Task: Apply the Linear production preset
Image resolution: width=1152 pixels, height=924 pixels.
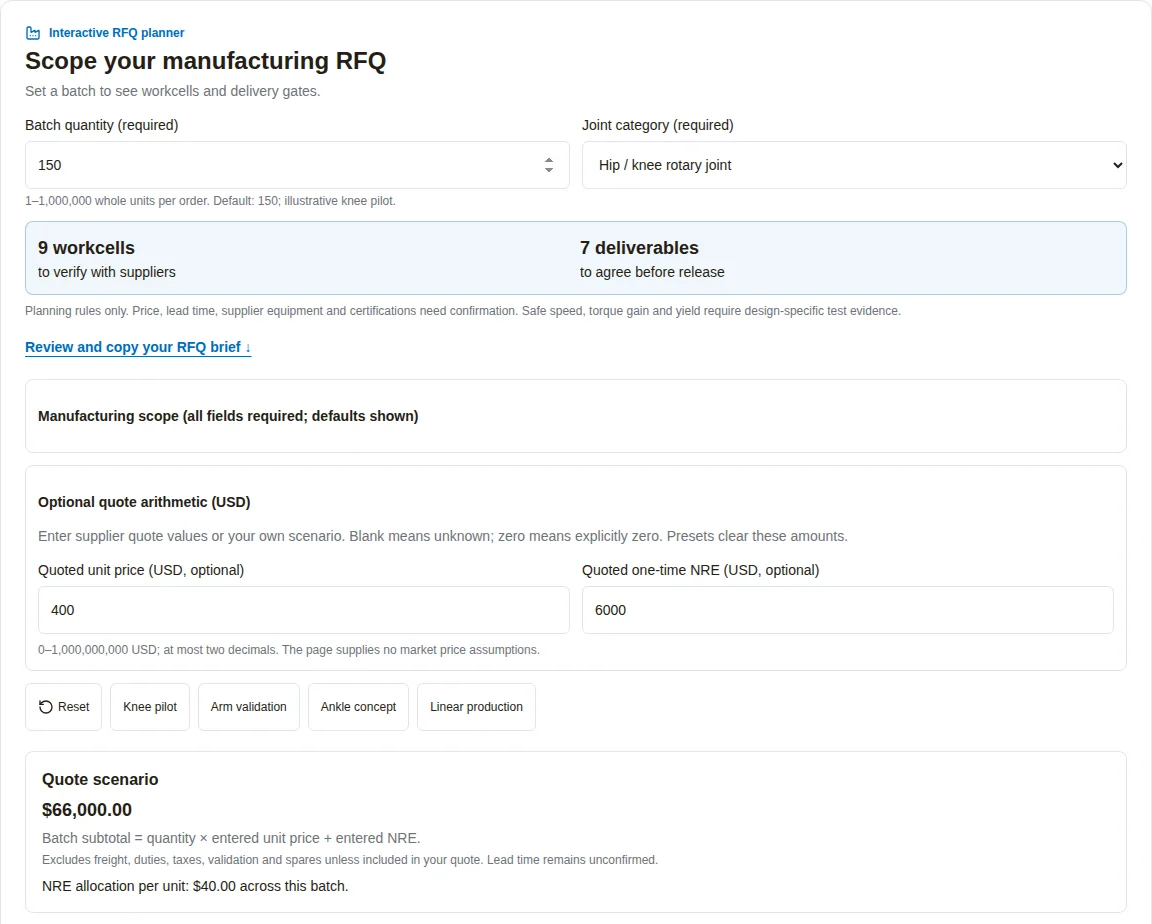Action: (476, 707)
